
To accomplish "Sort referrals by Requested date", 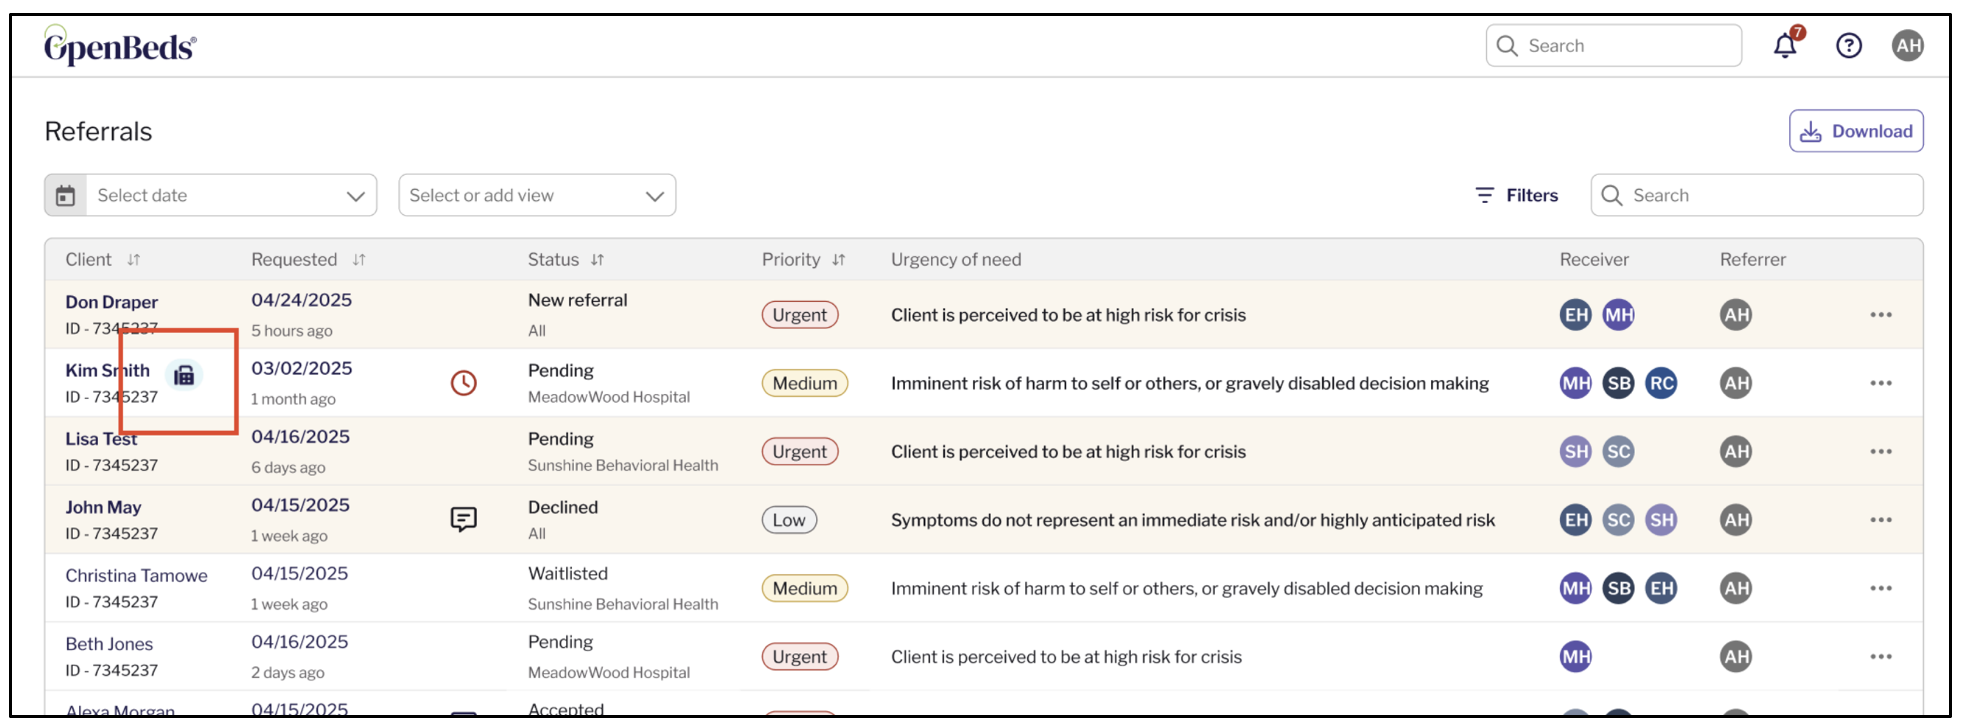I will pos(359,260).
